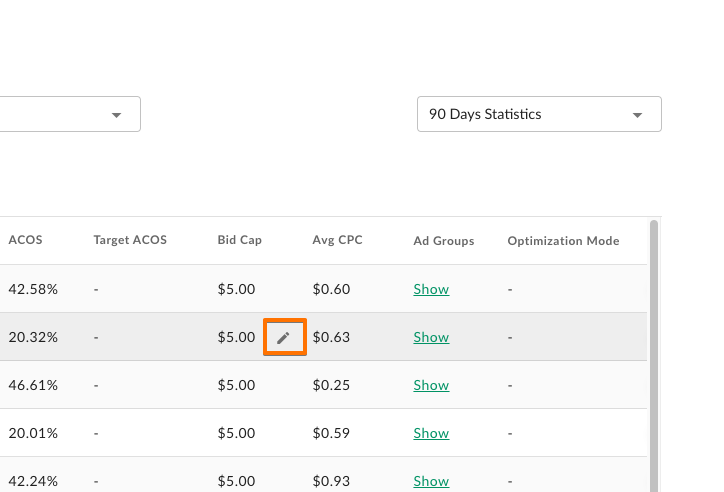
Task: Click the table's vertical scrollbar
Action: [653, 356]
